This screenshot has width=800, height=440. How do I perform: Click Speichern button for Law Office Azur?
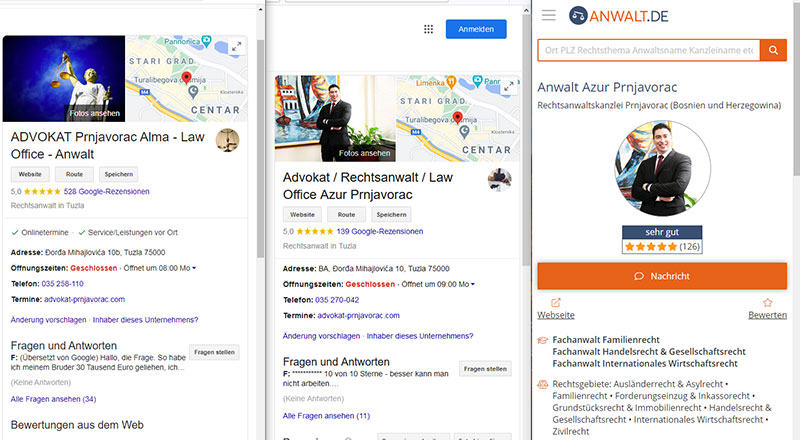[391, 214]
